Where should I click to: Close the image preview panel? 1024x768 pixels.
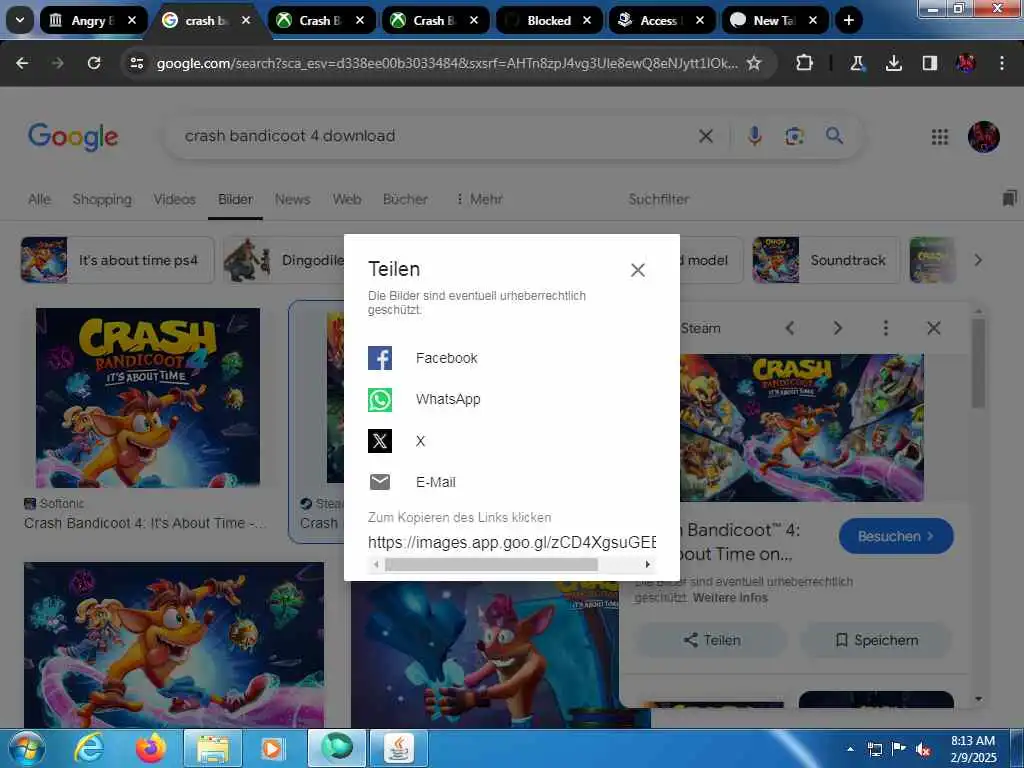coord(934,328)
